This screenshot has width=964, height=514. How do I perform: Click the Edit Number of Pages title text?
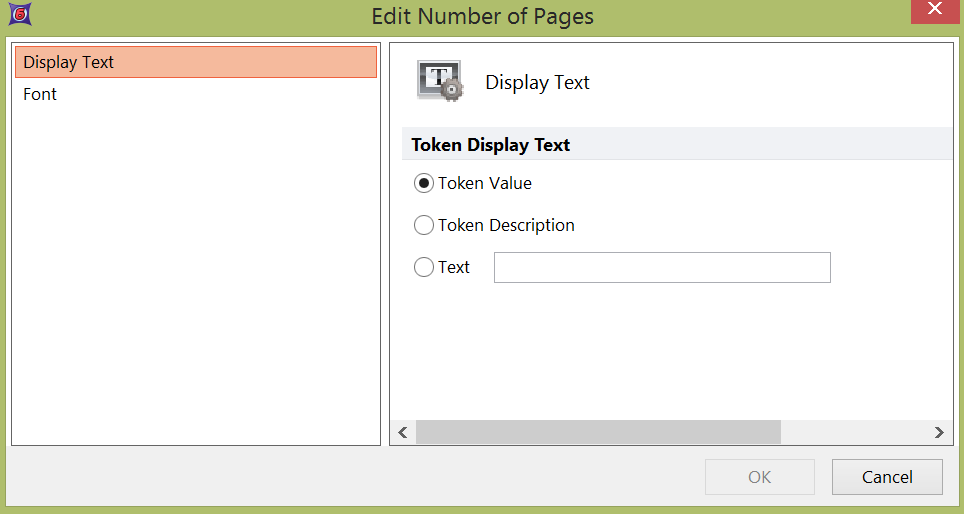click(482, 16)
